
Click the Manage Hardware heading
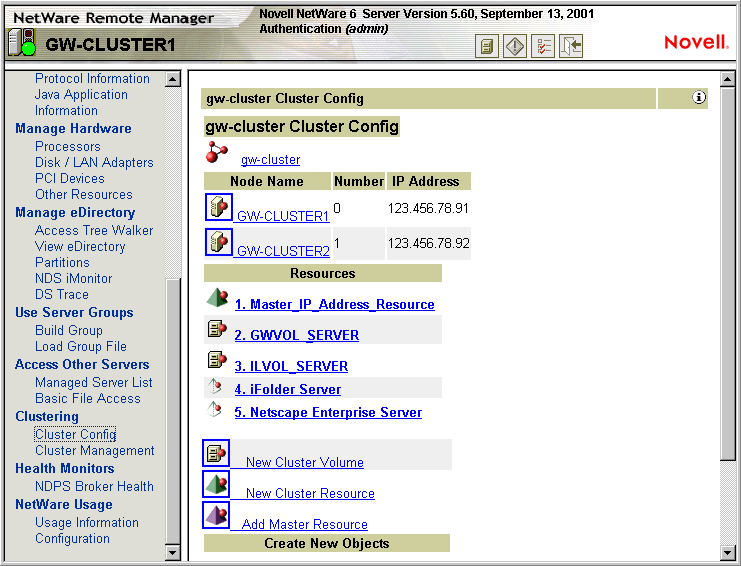[73, 129]
